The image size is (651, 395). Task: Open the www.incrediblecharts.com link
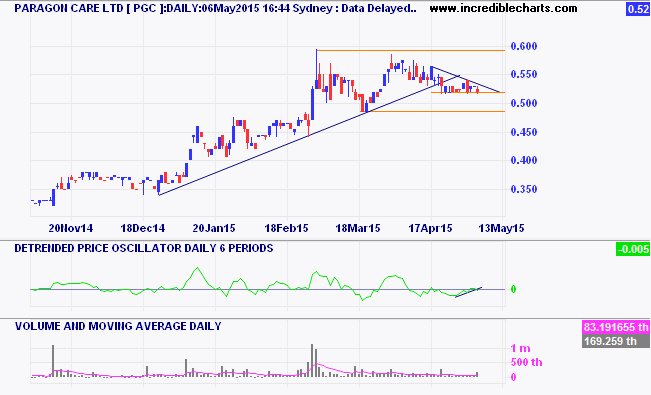click(503, 8)
